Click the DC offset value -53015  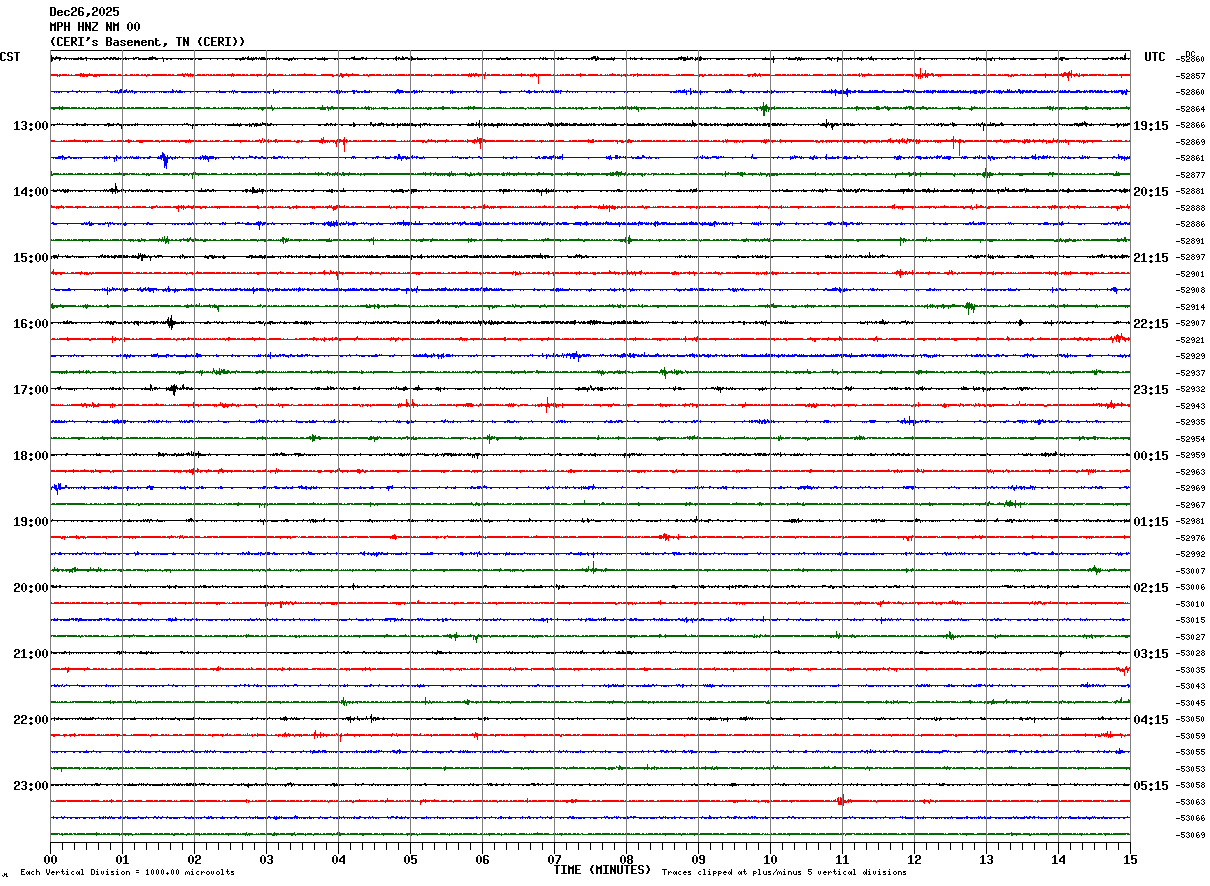[1191, 620]
